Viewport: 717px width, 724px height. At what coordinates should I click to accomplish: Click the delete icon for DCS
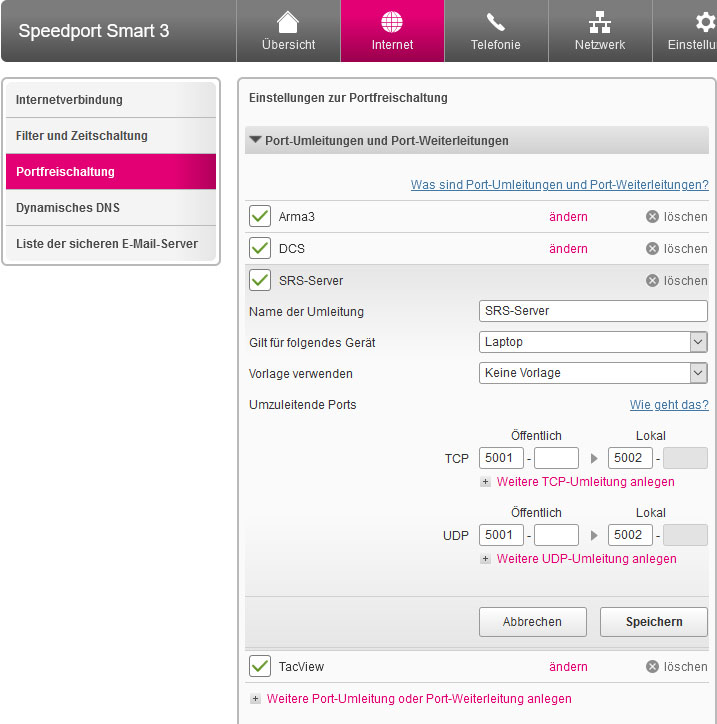pos(652,248)
